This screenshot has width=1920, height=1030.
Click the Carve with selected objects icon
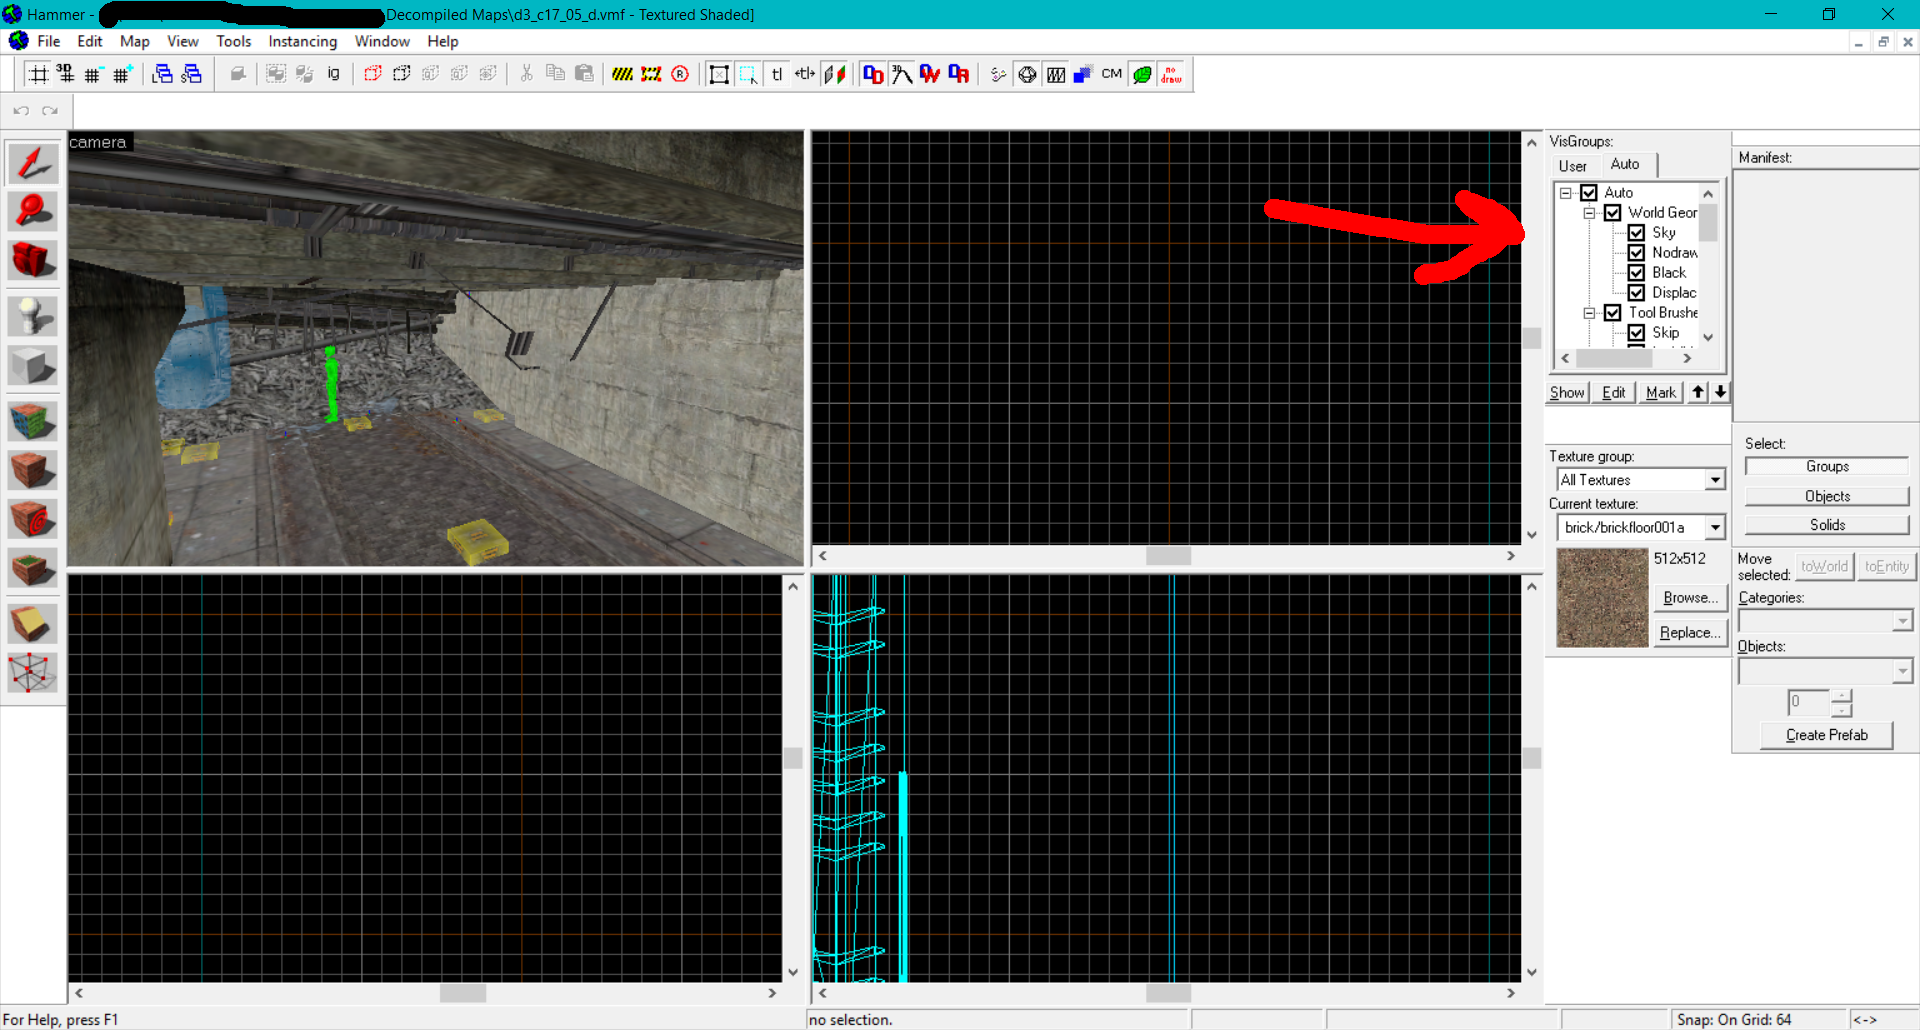click(238, 74)
